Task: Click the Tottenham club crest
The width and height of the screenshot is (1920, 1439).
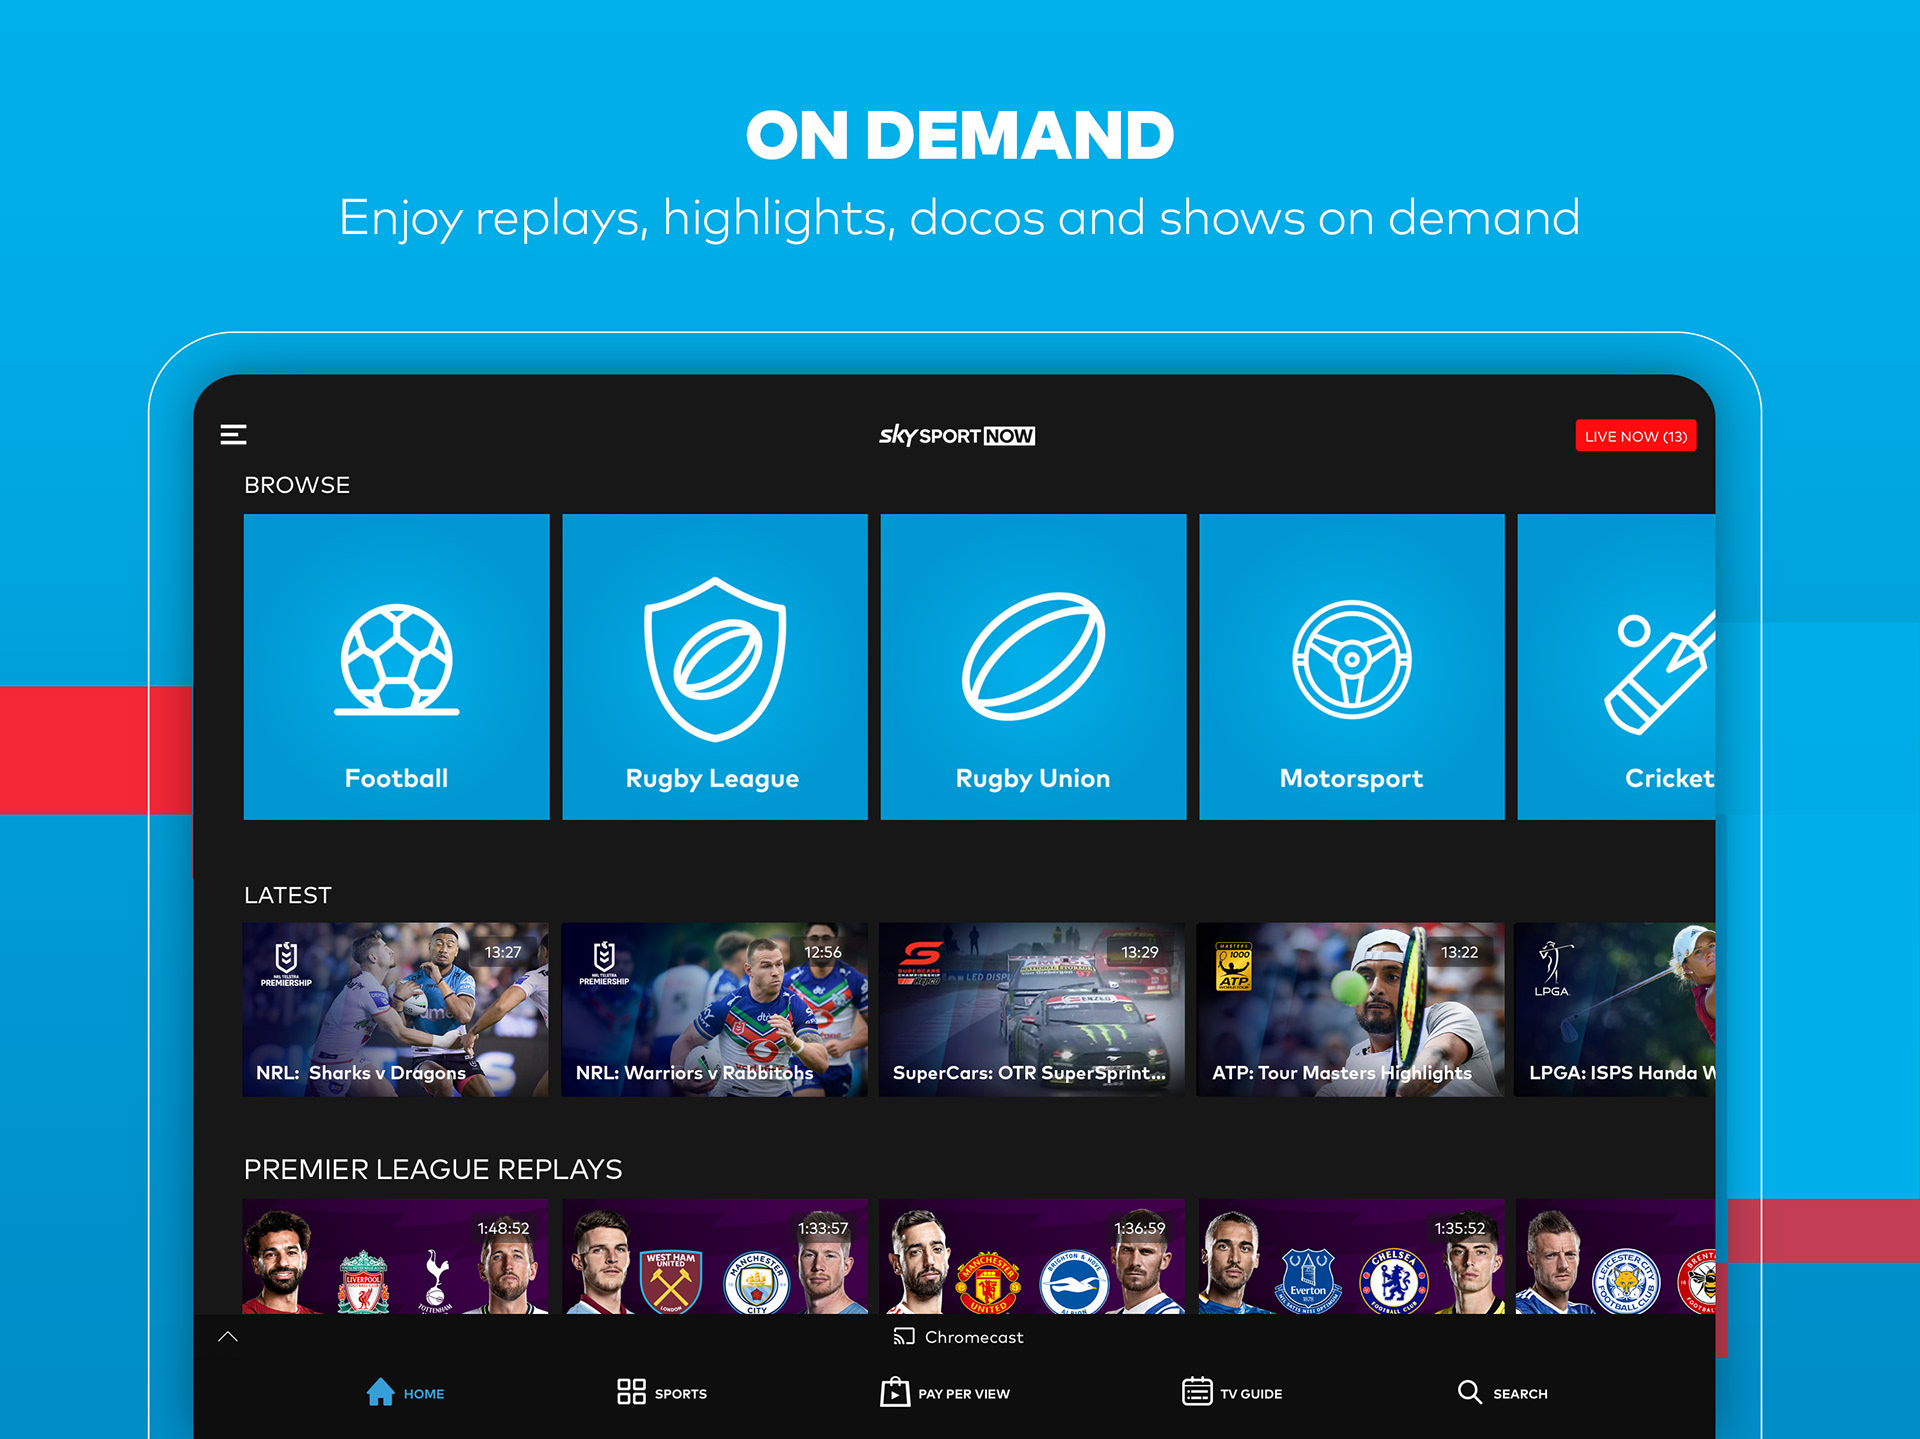Action: (436, 1282)
